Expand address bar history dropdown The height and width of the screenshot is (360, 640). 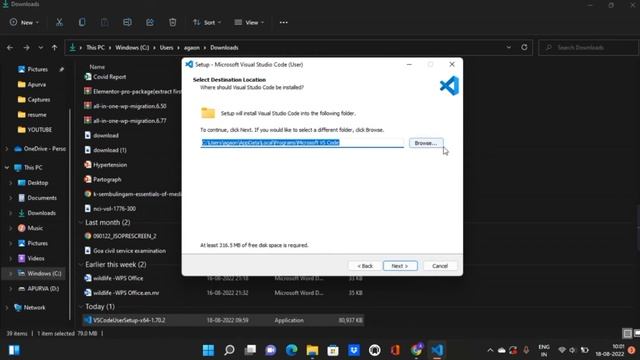(x=509, y=47)
